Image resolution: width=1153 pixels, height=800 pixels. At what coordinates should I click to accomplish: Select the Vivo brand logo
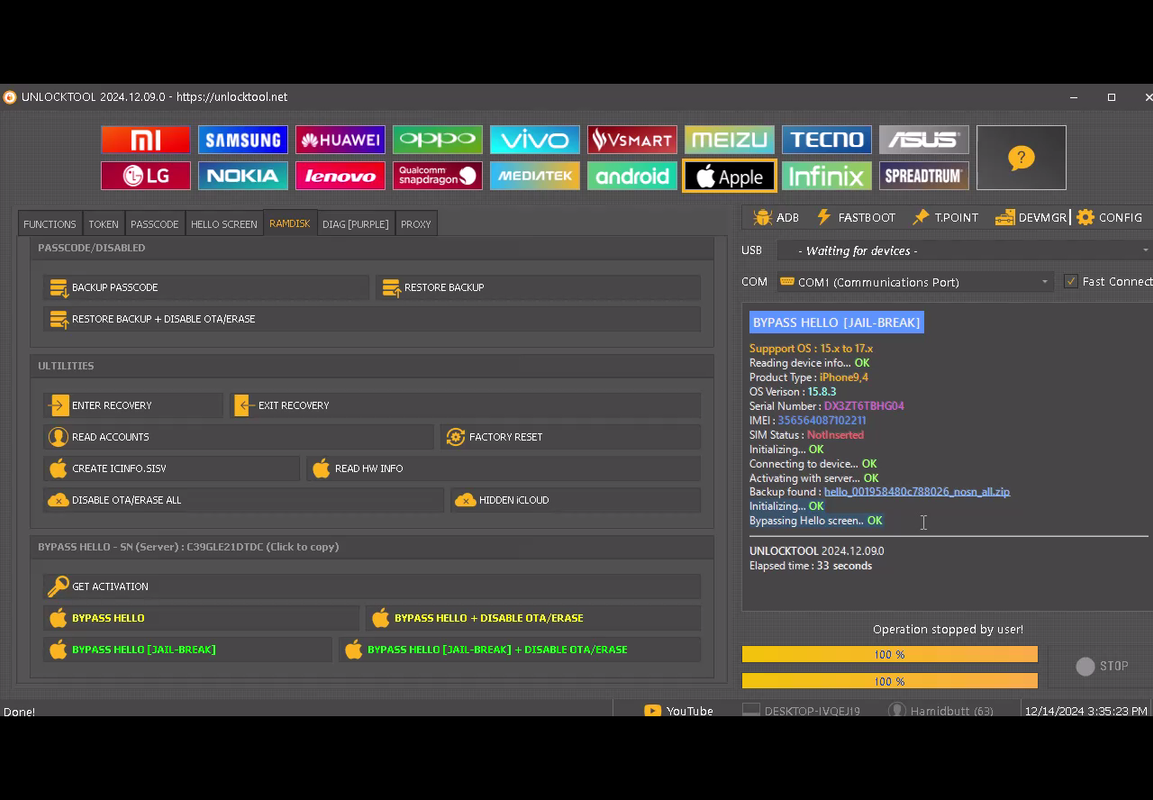point(535,140)
